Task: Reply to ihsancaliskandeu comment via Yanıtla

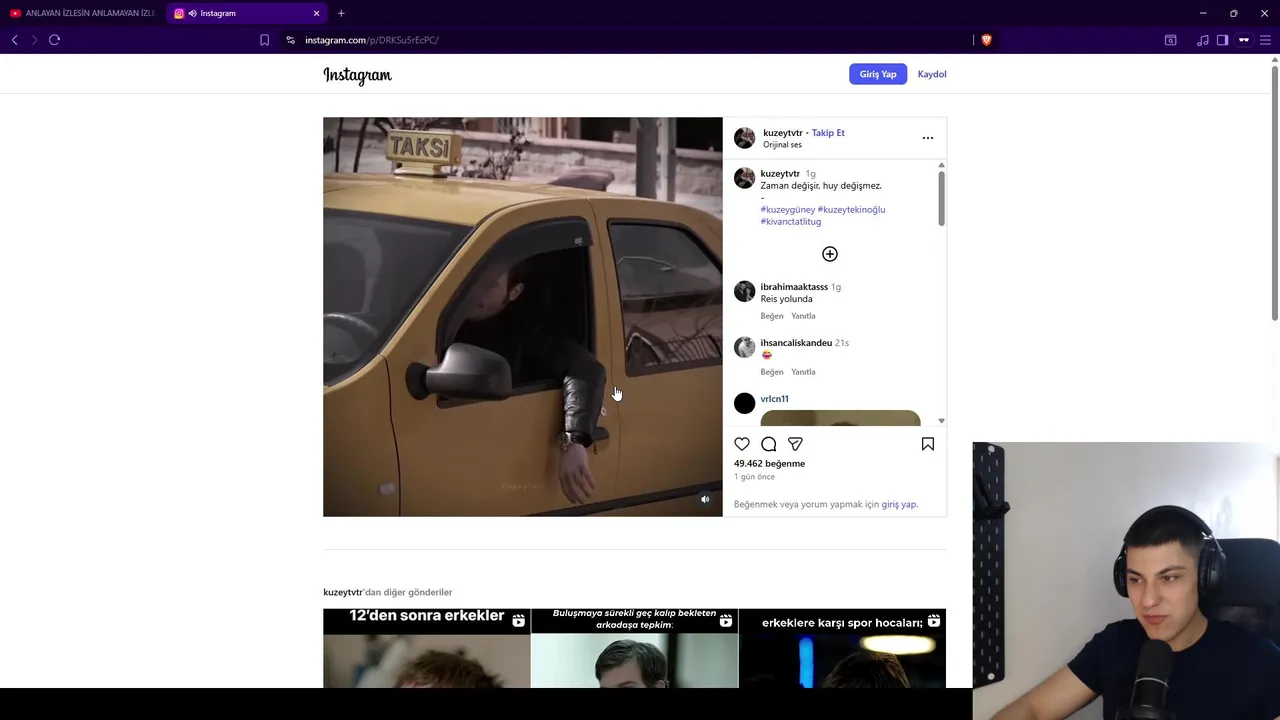Action: pos(803,372)
